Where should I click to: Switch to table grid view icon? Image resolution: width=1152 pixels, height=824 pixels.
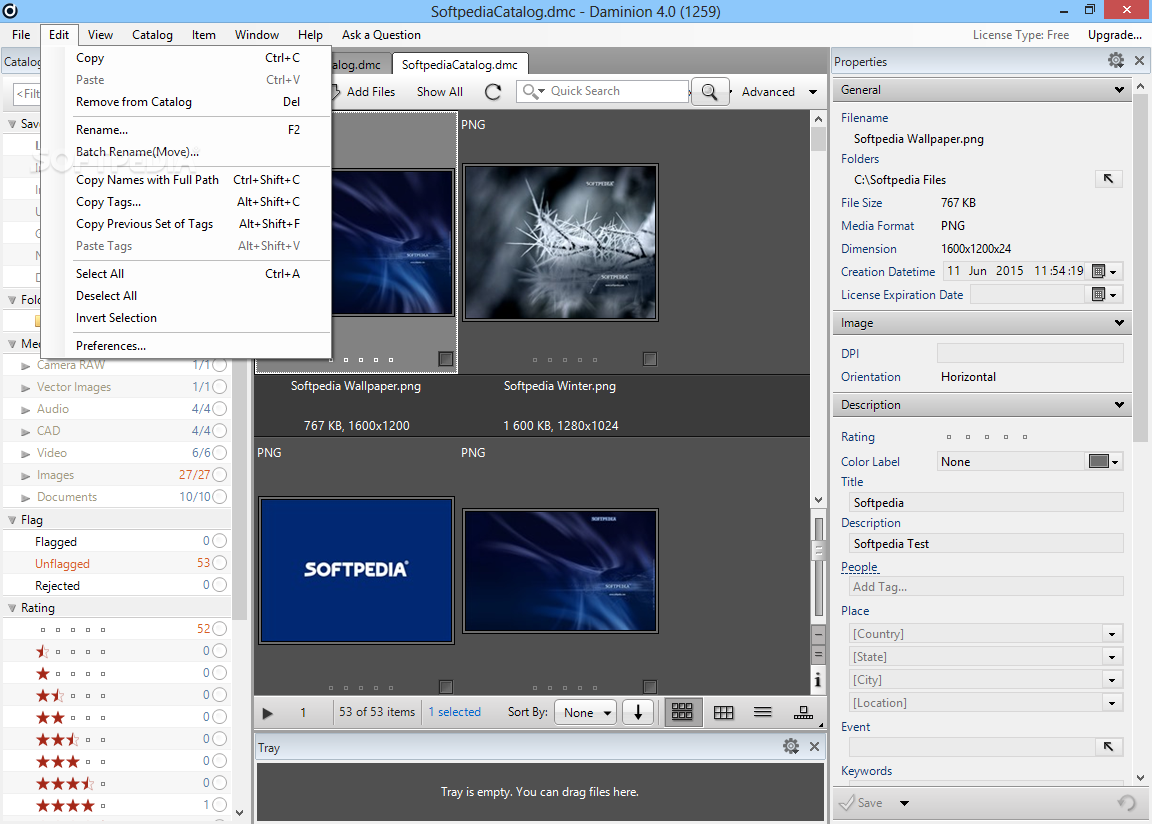pyautogui.click(x=724, y=712)
